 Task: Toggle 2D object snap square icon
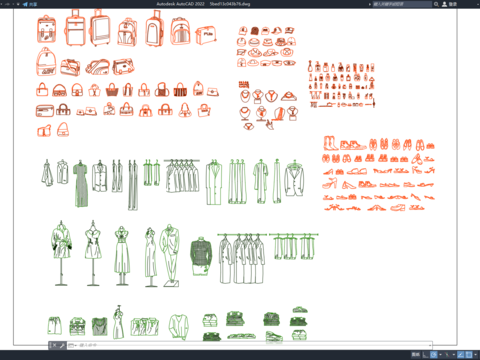click(469, 355)
